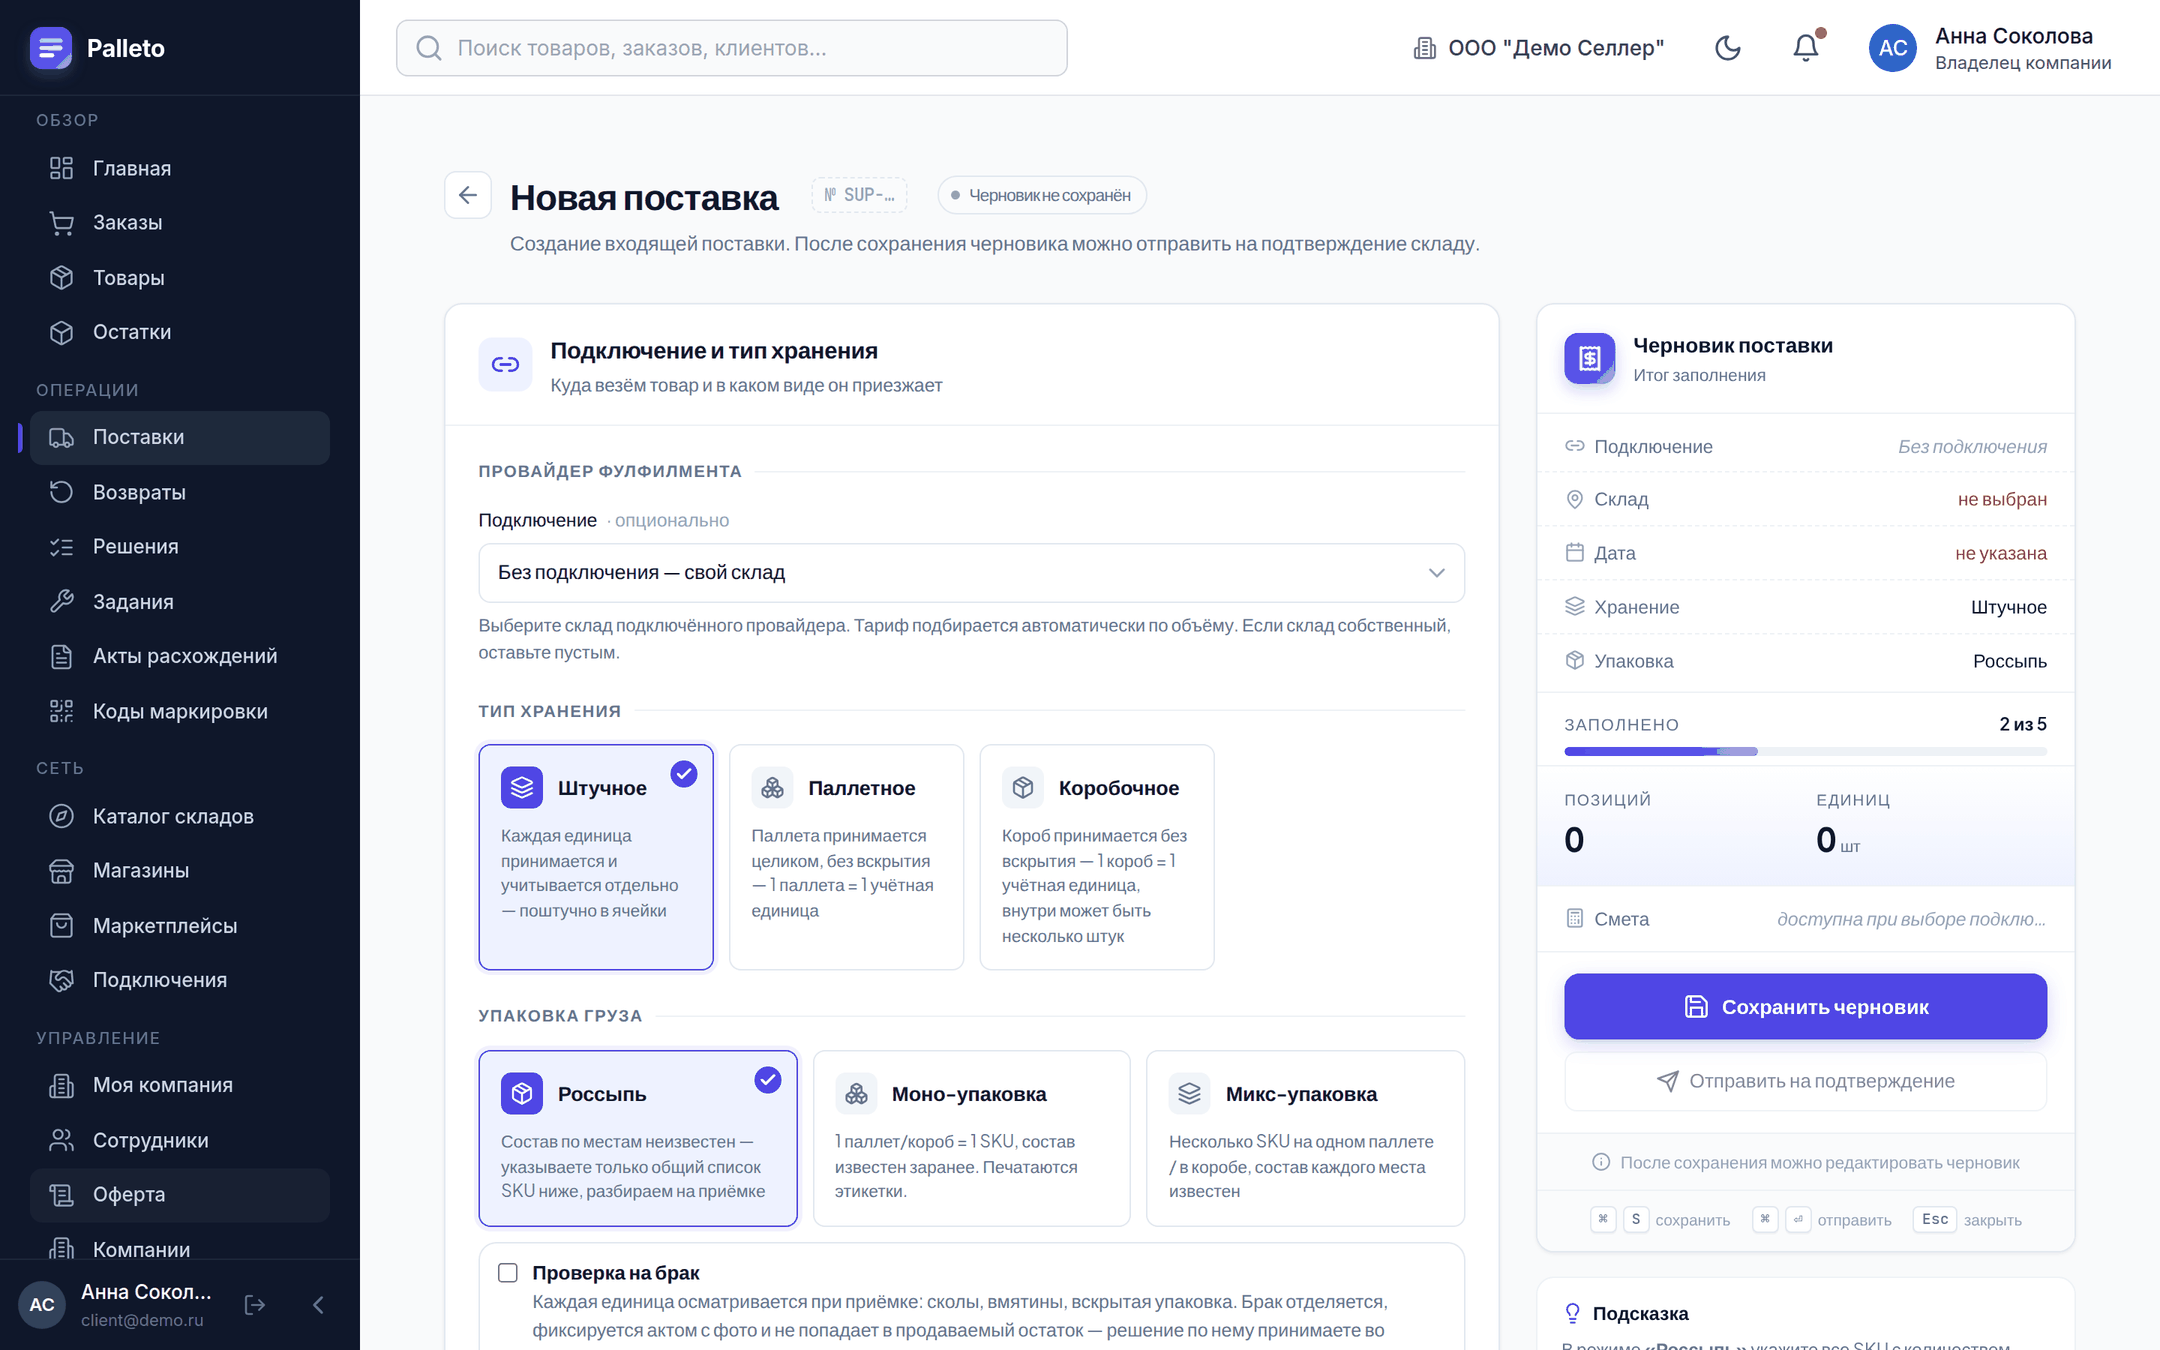
Task: Open Остатки in sidebar
Action: (180, 332)
